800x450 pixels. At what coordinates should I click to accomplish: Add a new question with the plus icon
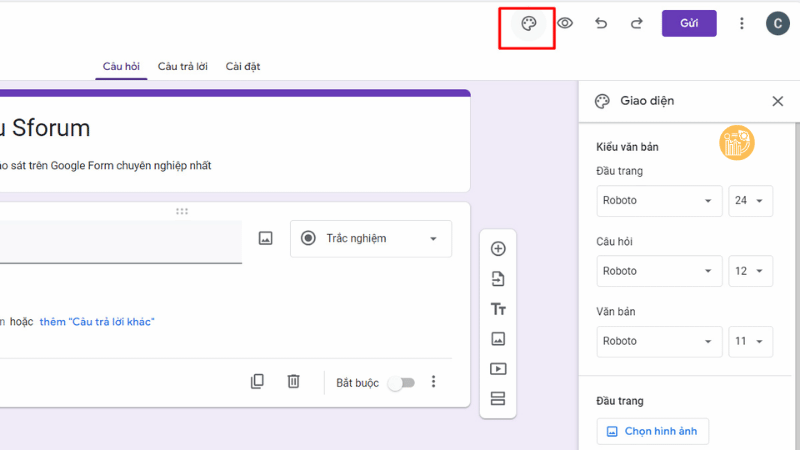(x=498, y=249)
